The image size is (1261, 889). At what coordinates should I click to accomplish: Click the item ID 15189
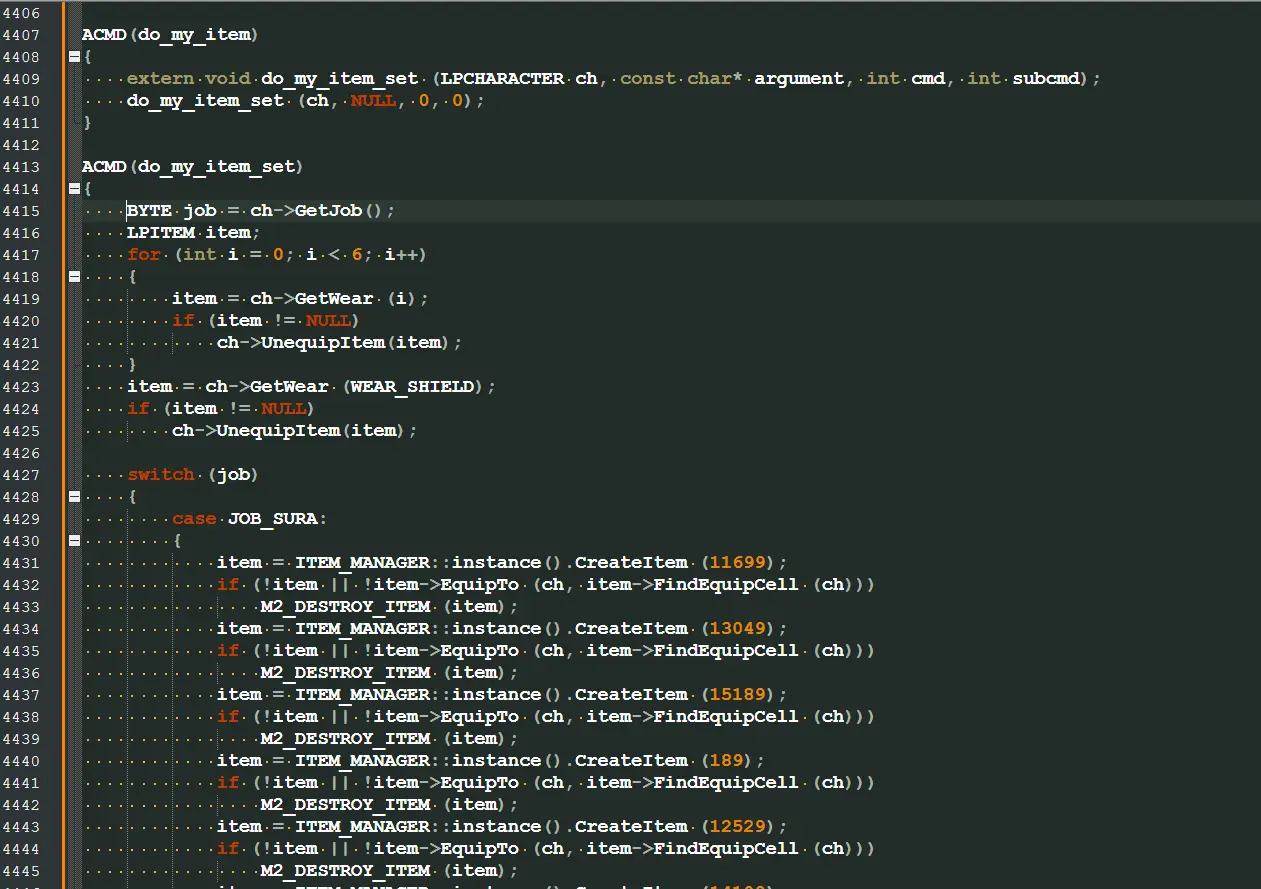[738, 695]
